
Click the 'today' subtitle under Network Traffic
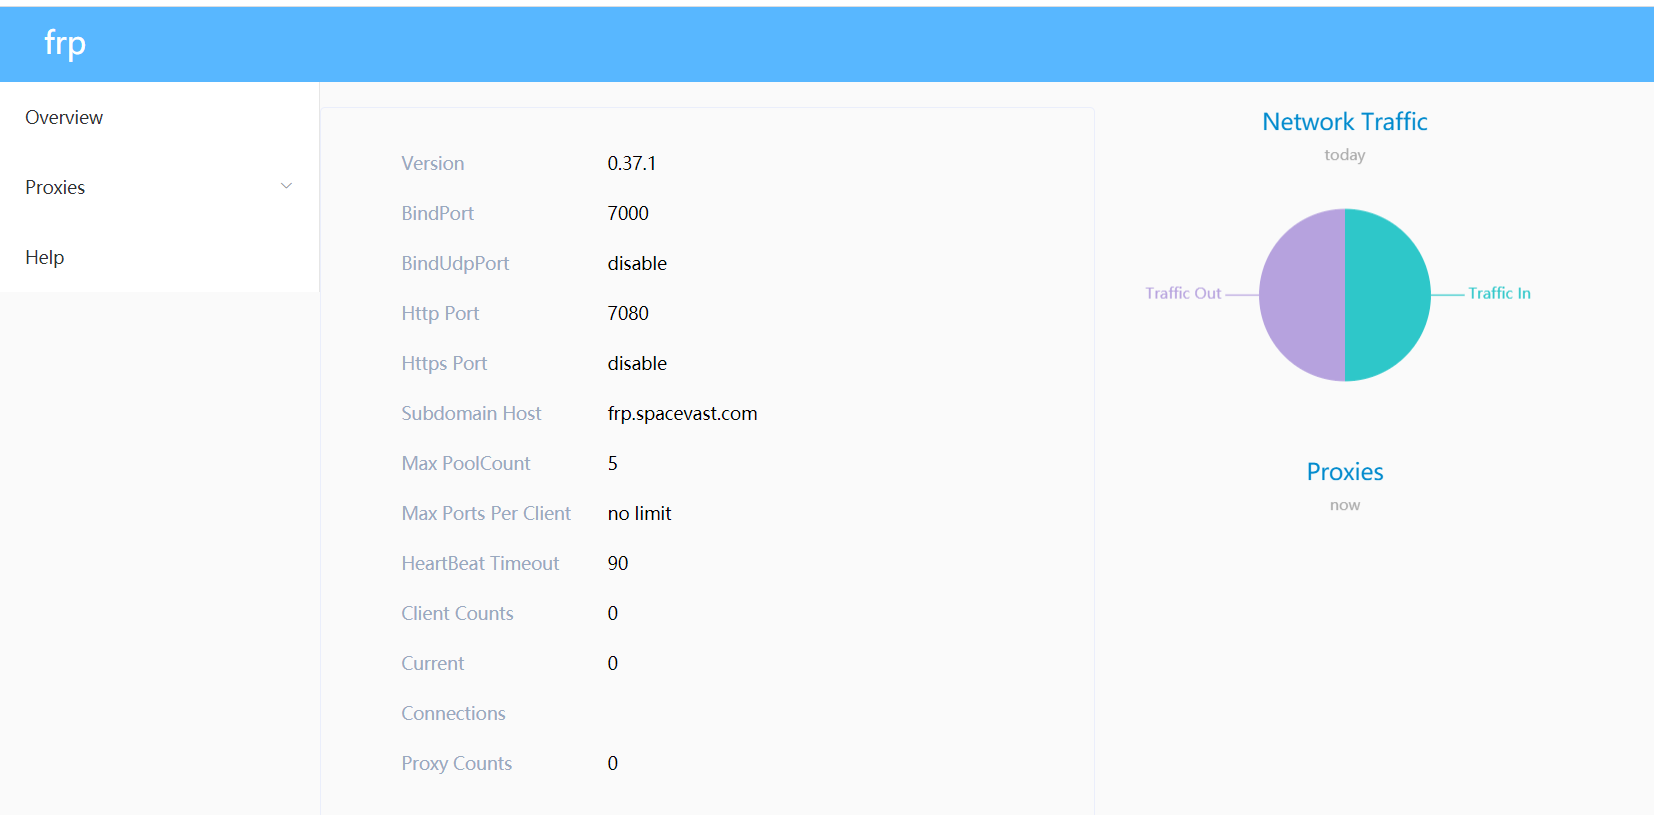[x=1344, y=155]
